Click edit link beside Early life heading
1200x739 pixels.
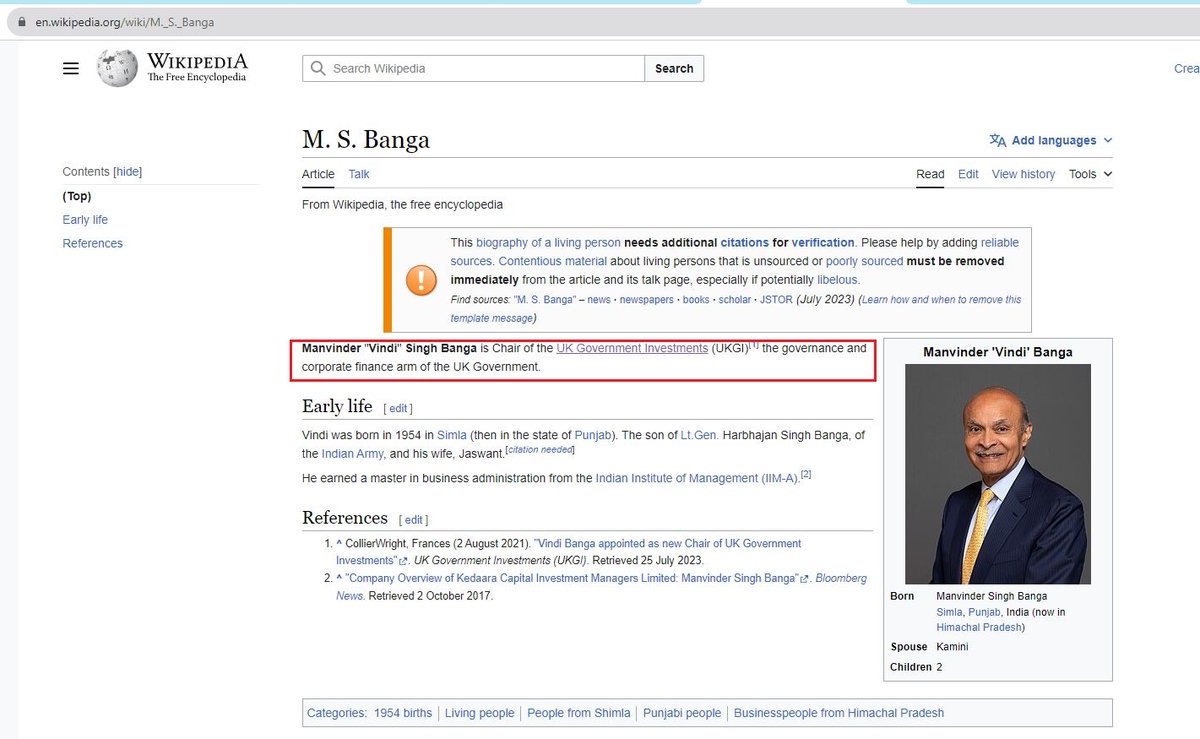point(398,409)
